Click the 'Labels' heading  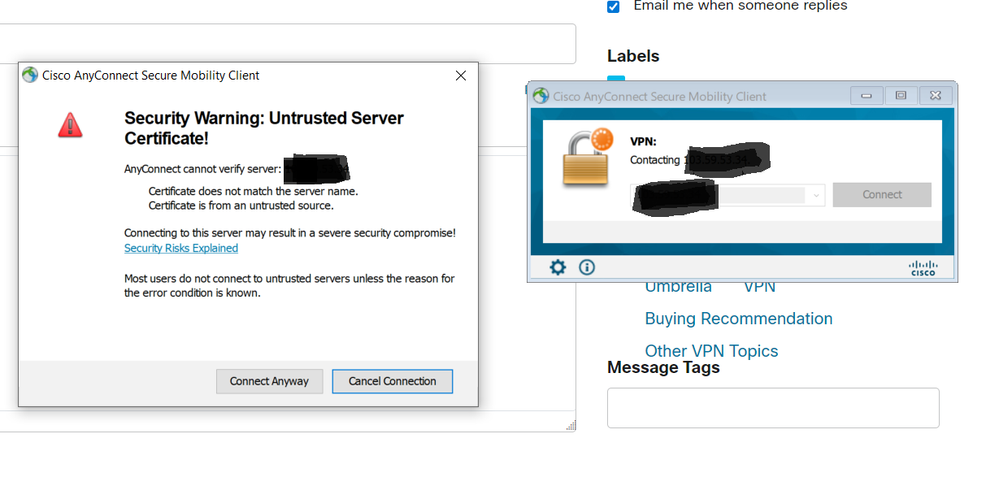pos(633,56)
